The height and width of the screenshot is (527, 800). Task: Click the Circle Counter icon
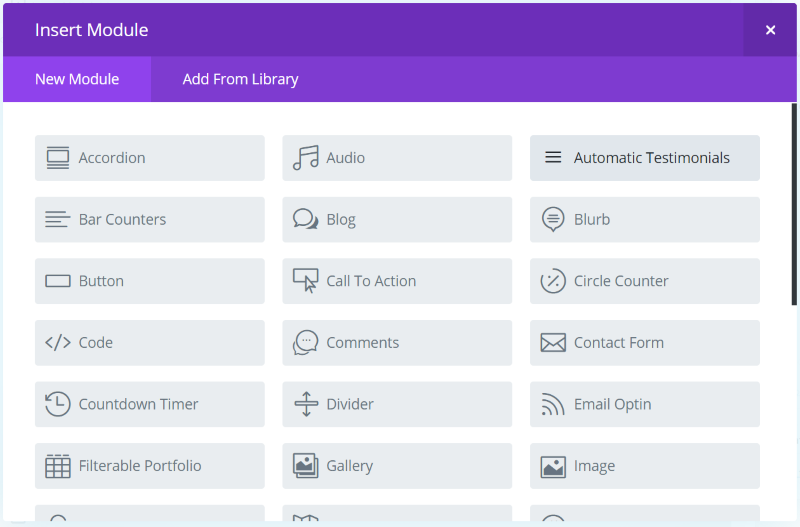click(553, 281)
